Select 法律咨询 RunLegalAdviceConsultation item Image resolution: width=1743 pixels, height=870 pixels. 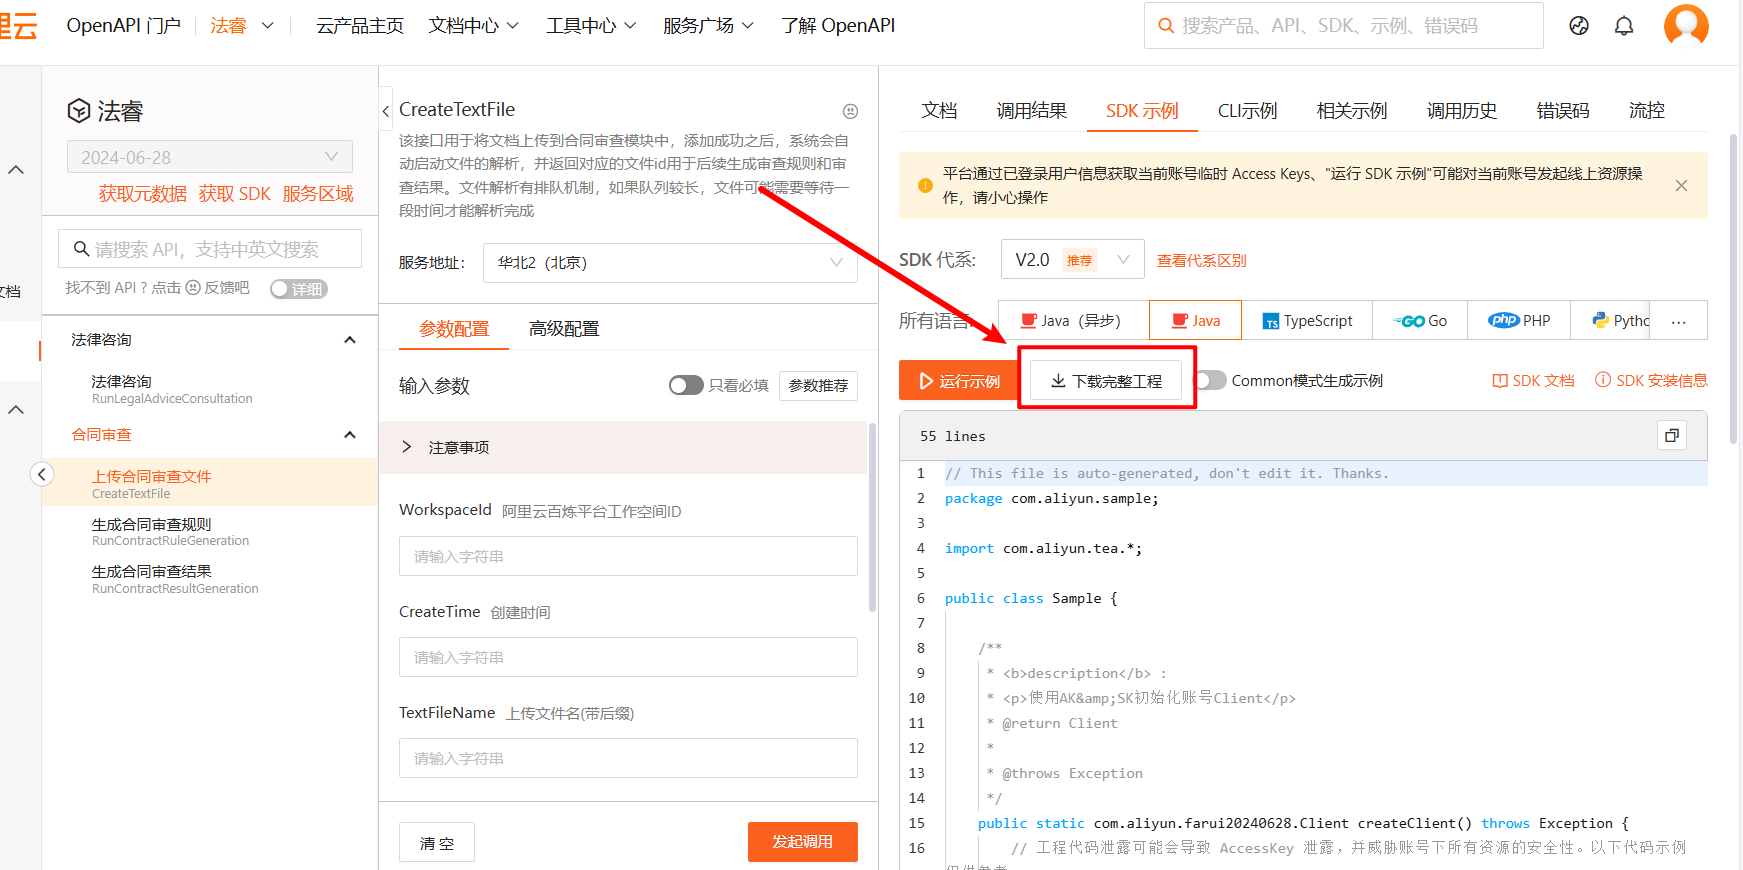[x=210, y=389]
